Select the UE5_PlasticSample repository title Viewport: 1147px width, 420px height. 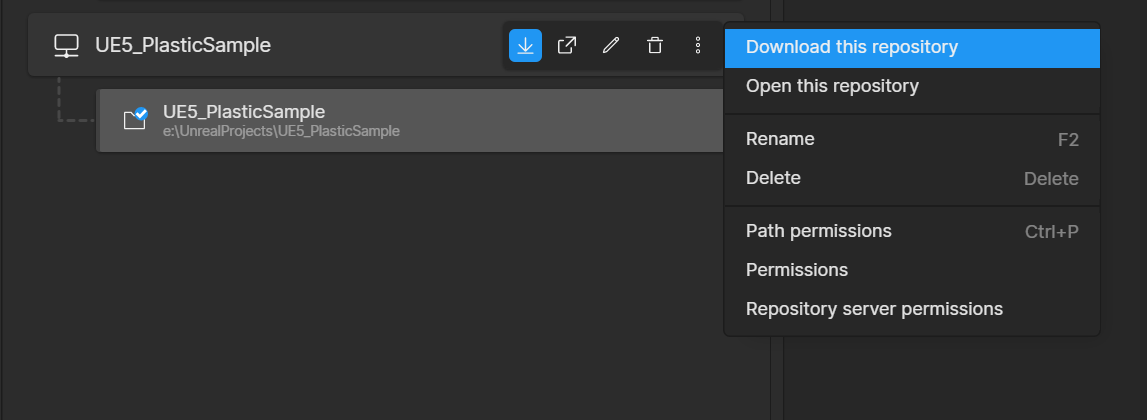click(183, 45)
